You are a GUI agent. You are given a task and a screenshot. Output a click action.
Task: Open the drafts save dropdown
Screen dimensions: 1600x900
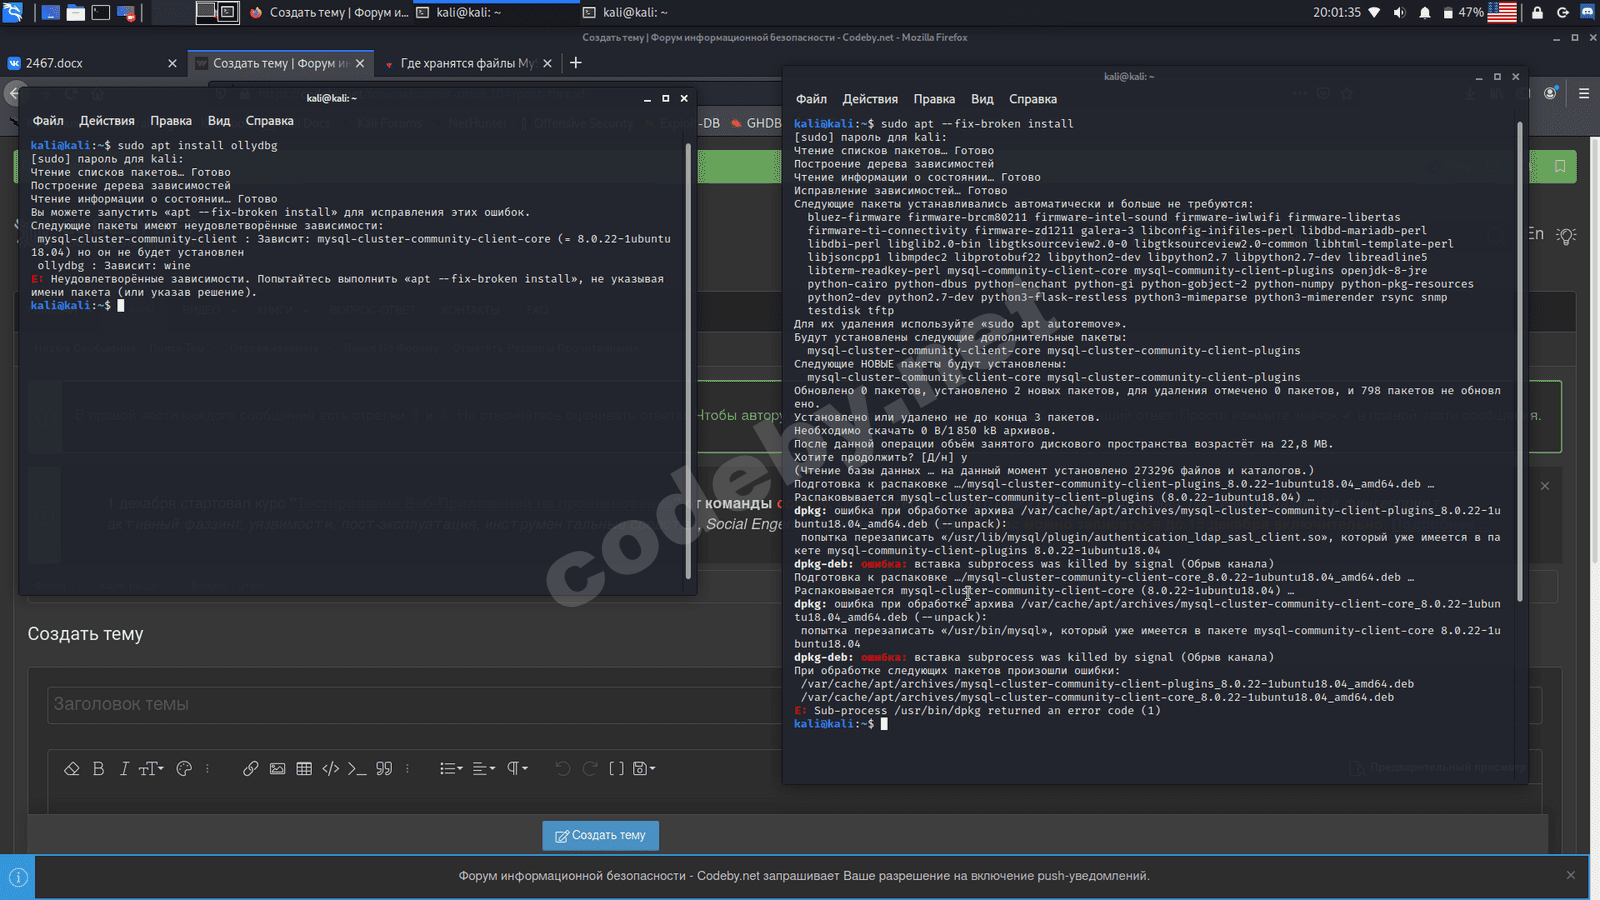(644, 768)
